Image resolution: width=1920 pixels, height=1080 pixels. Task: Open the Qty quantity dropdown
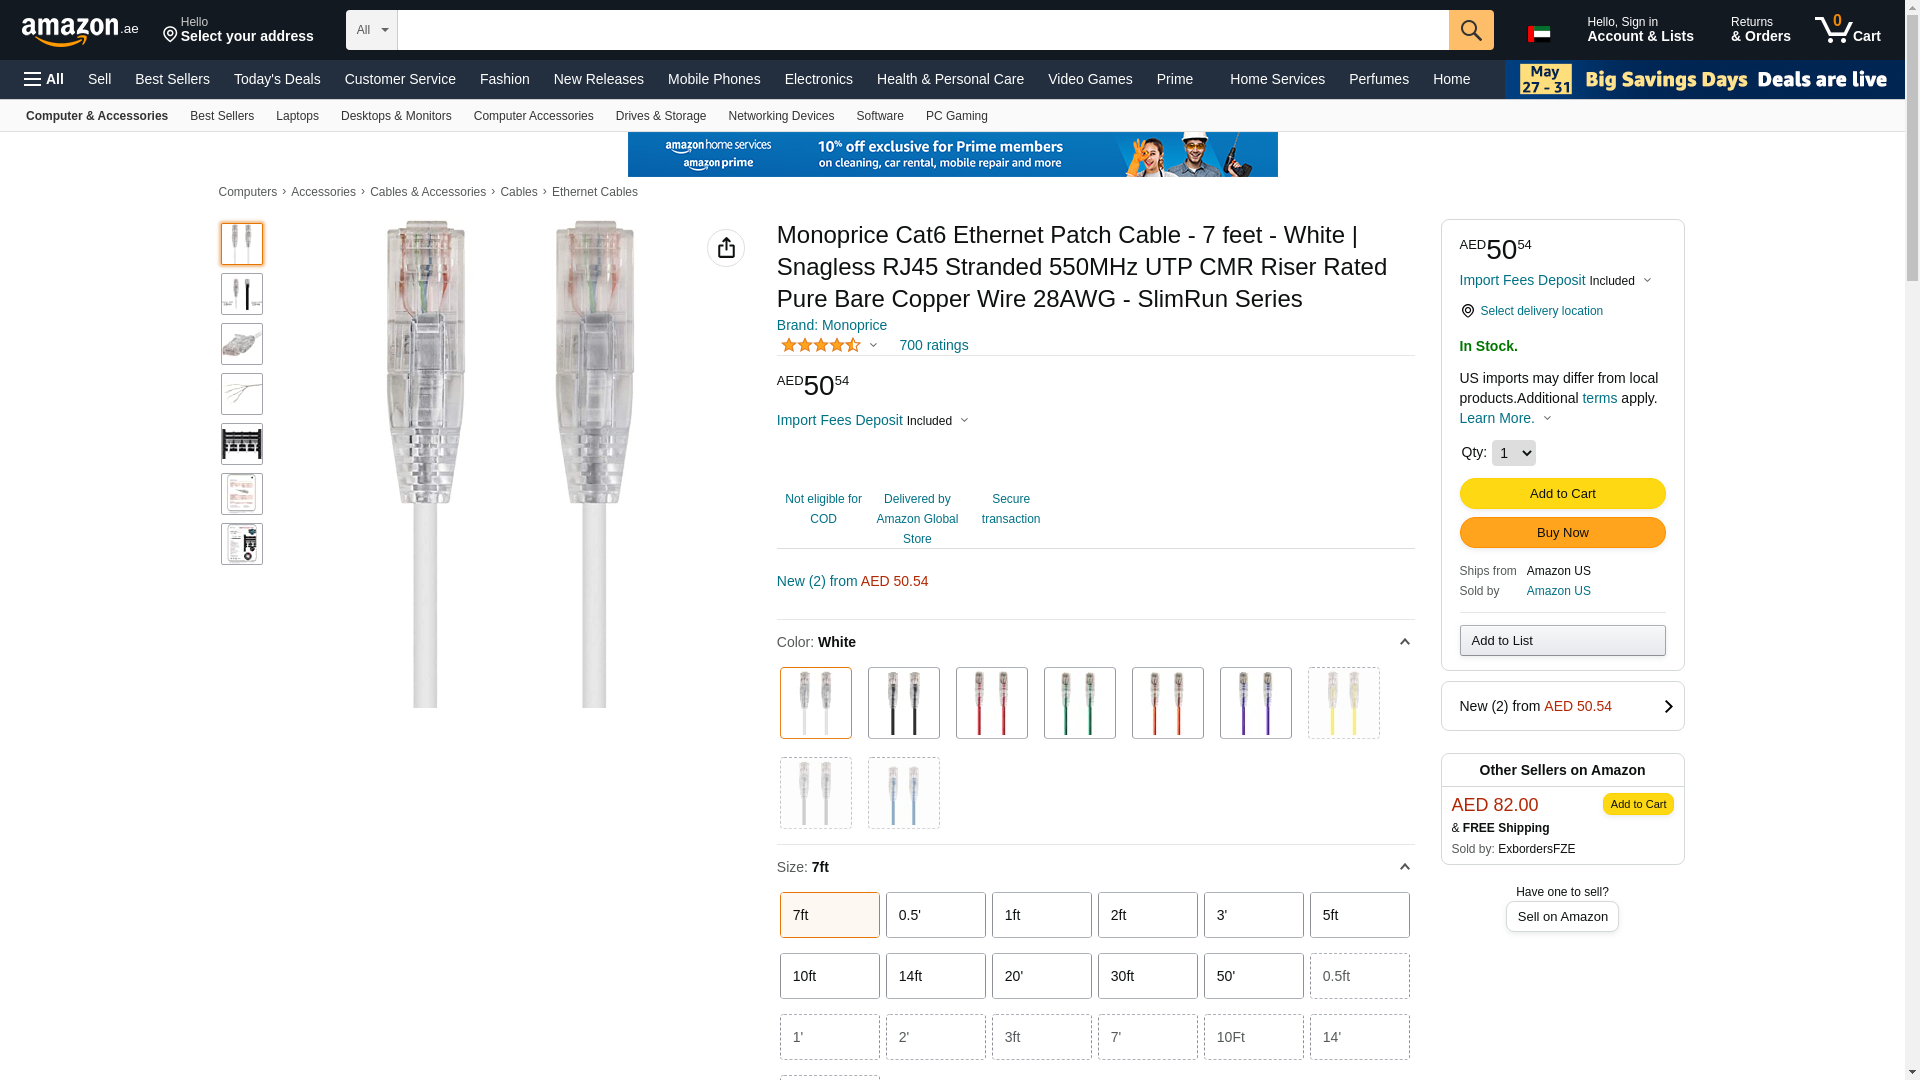point(1513,453)
